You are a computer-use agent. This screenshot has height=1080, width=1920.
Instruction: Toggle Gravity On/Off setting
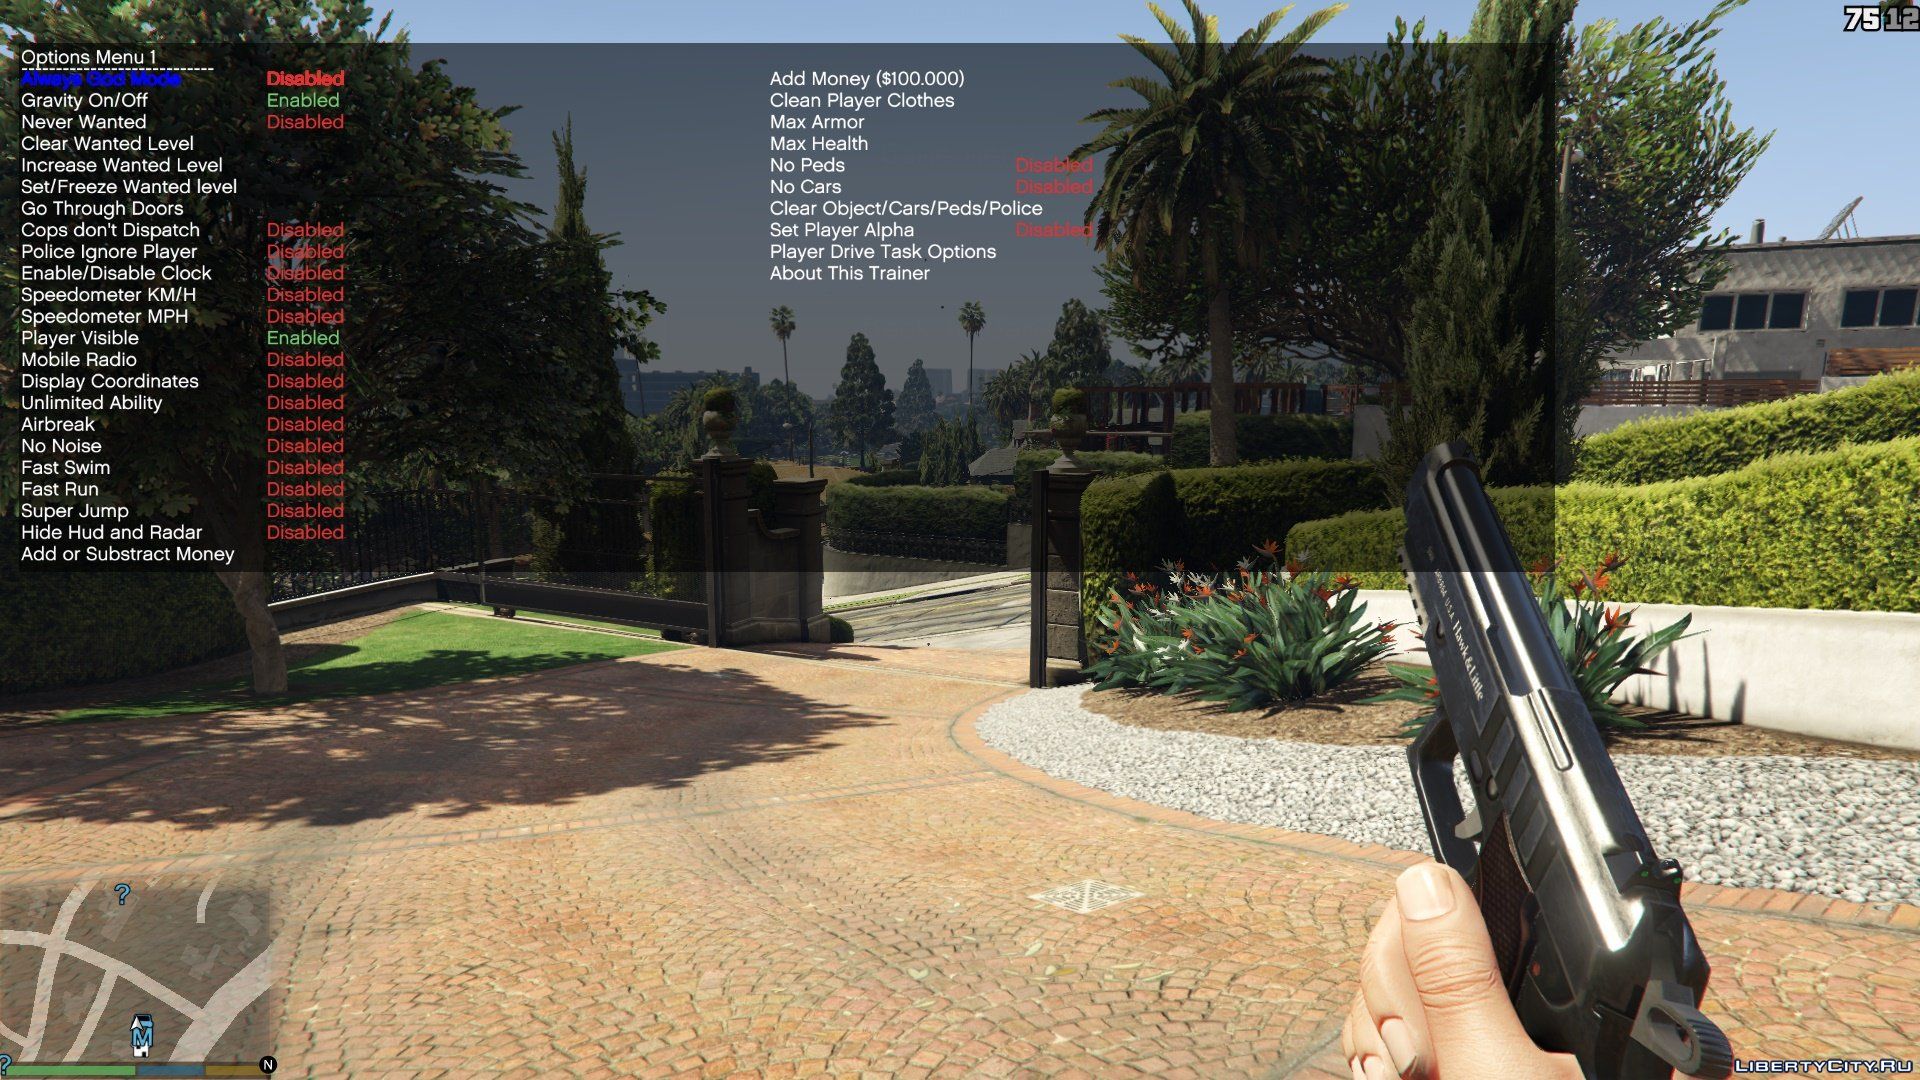point(88,98)
